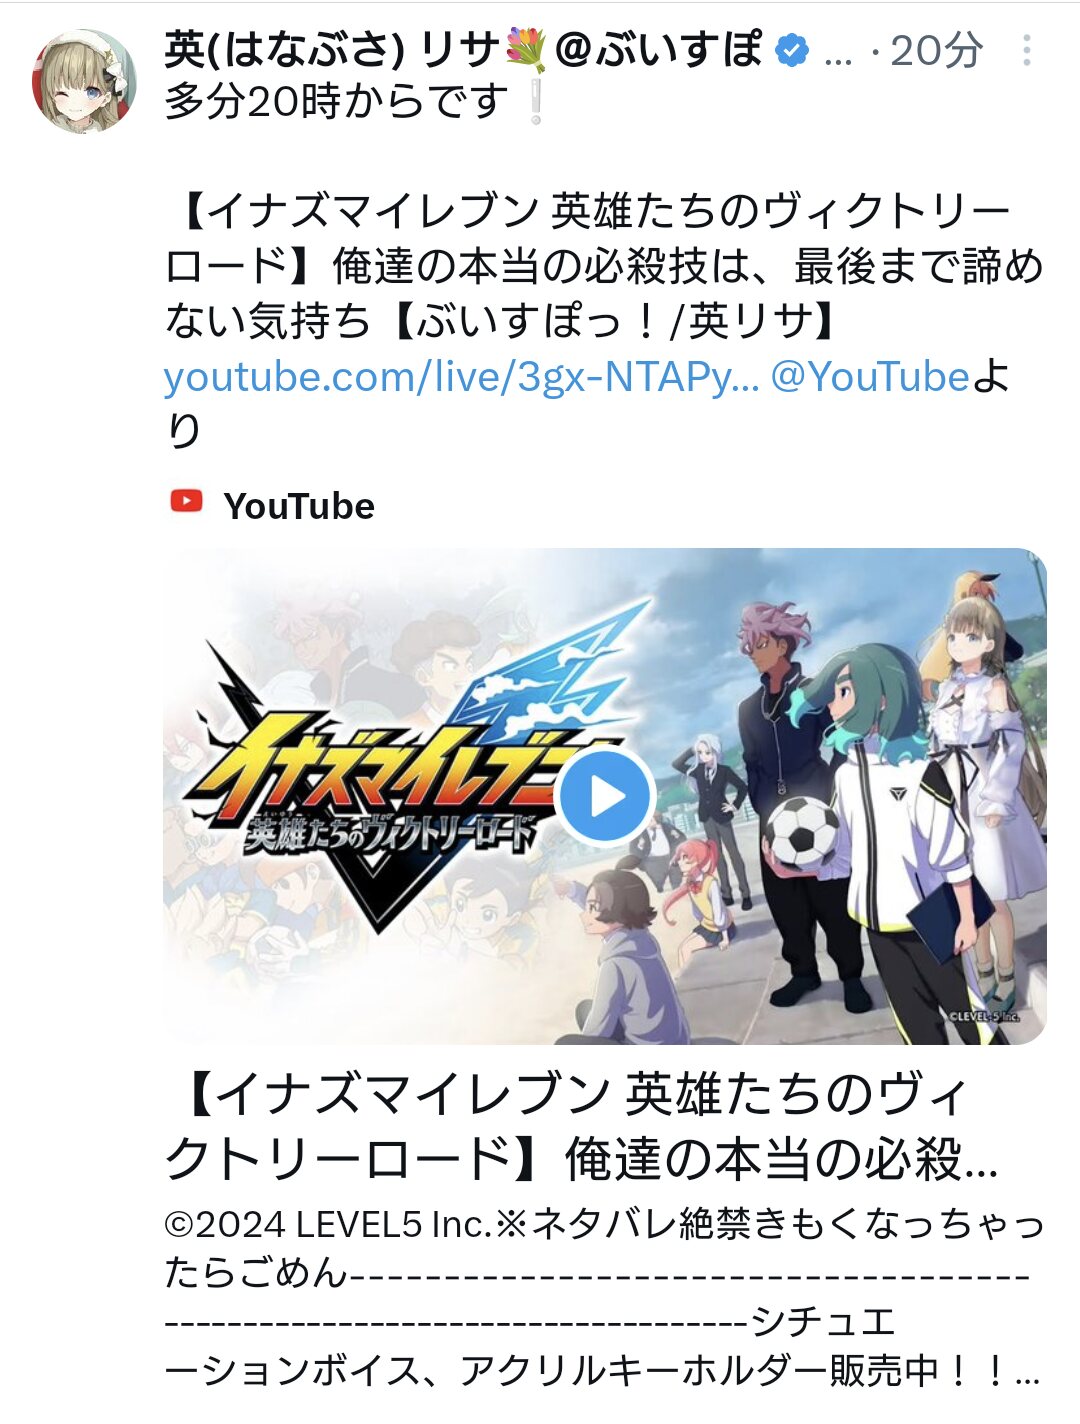Tap the blue verified badge
This screenshot has width=1080, height=1424.
point(792,49)
